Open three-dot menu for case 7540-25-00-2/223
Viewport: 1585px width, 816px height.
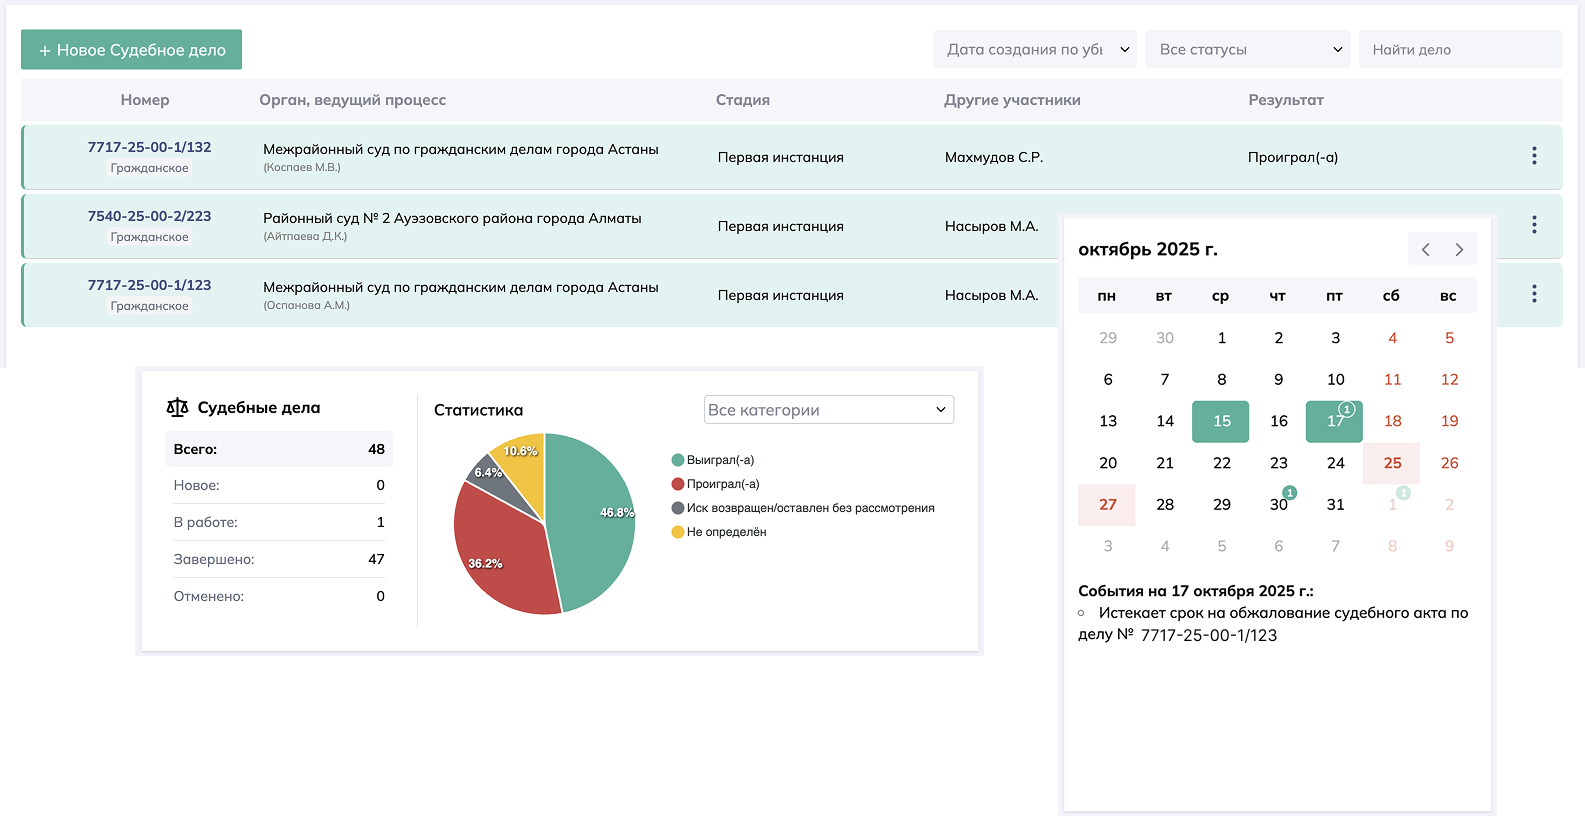1534,225
